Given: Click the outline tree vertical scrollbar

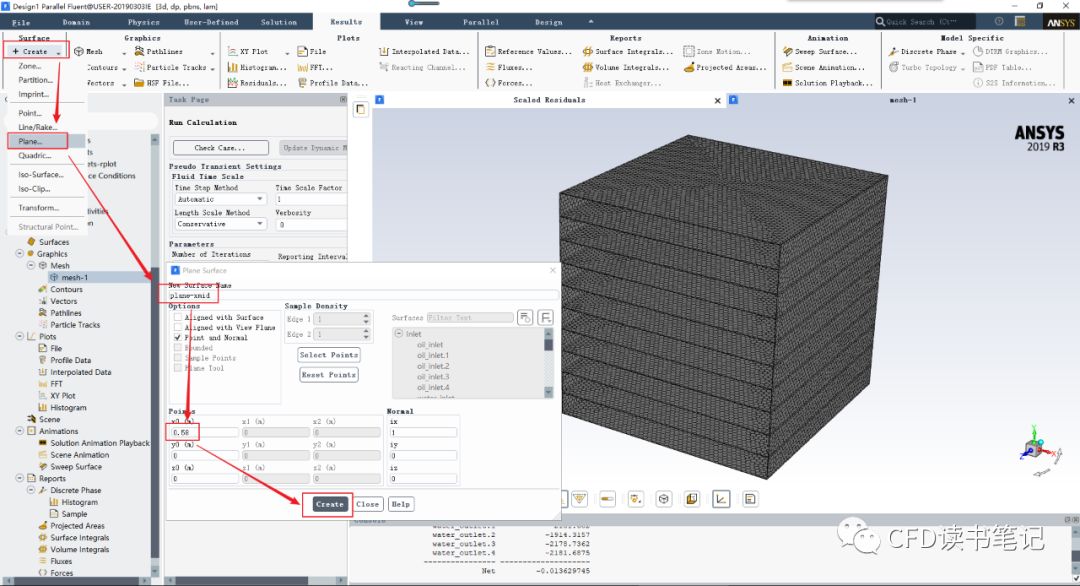Looking at the screenshot, I should click(x=155, y=355).
